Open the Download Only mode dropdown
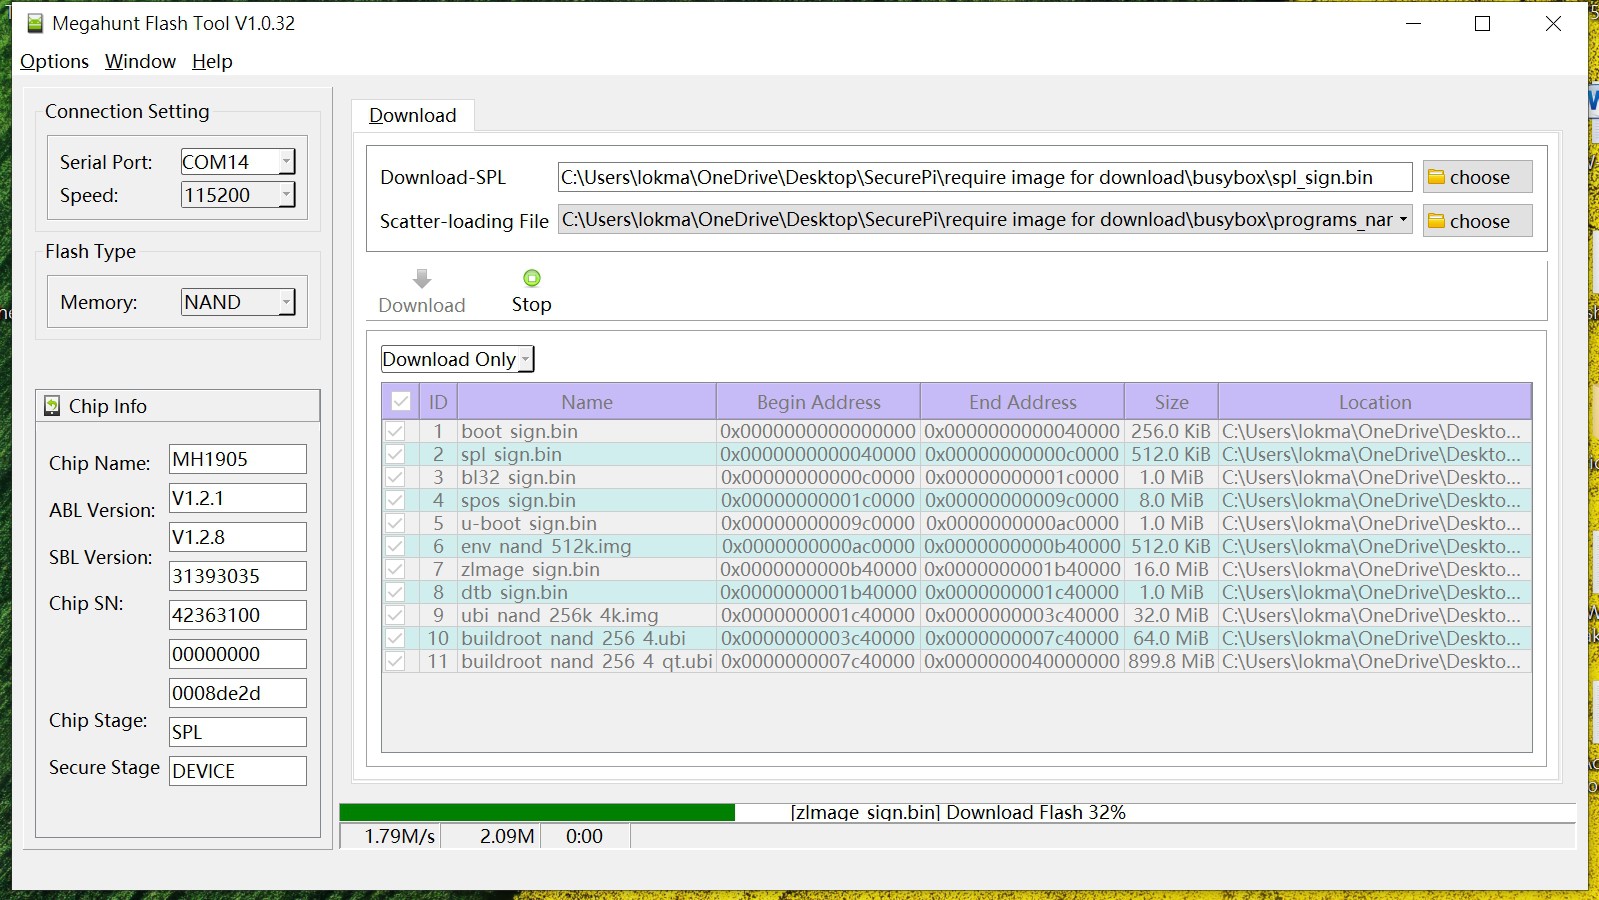The image size is (1599, 900). point(525,359)
